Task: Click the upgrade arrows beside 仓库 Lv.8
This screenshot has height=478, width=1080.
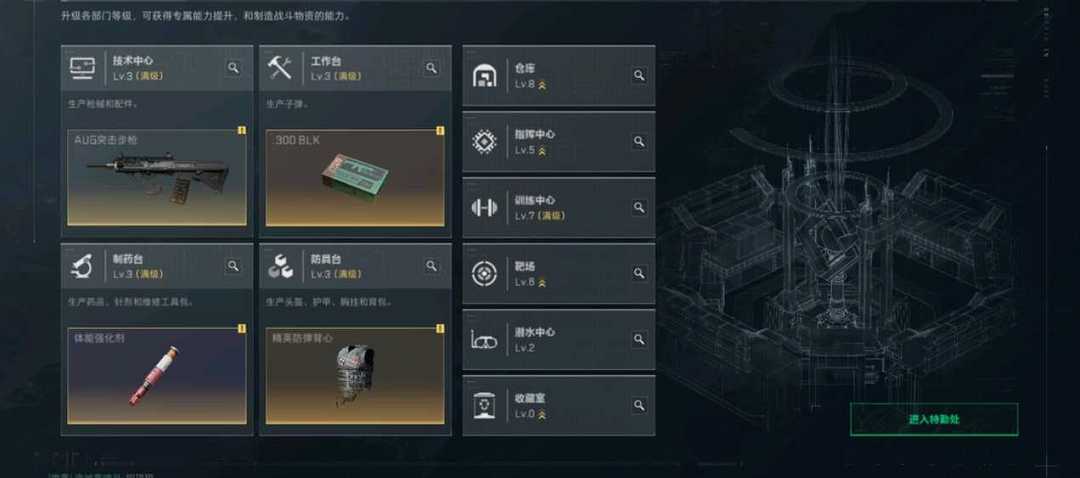Action: pos(542,85)
